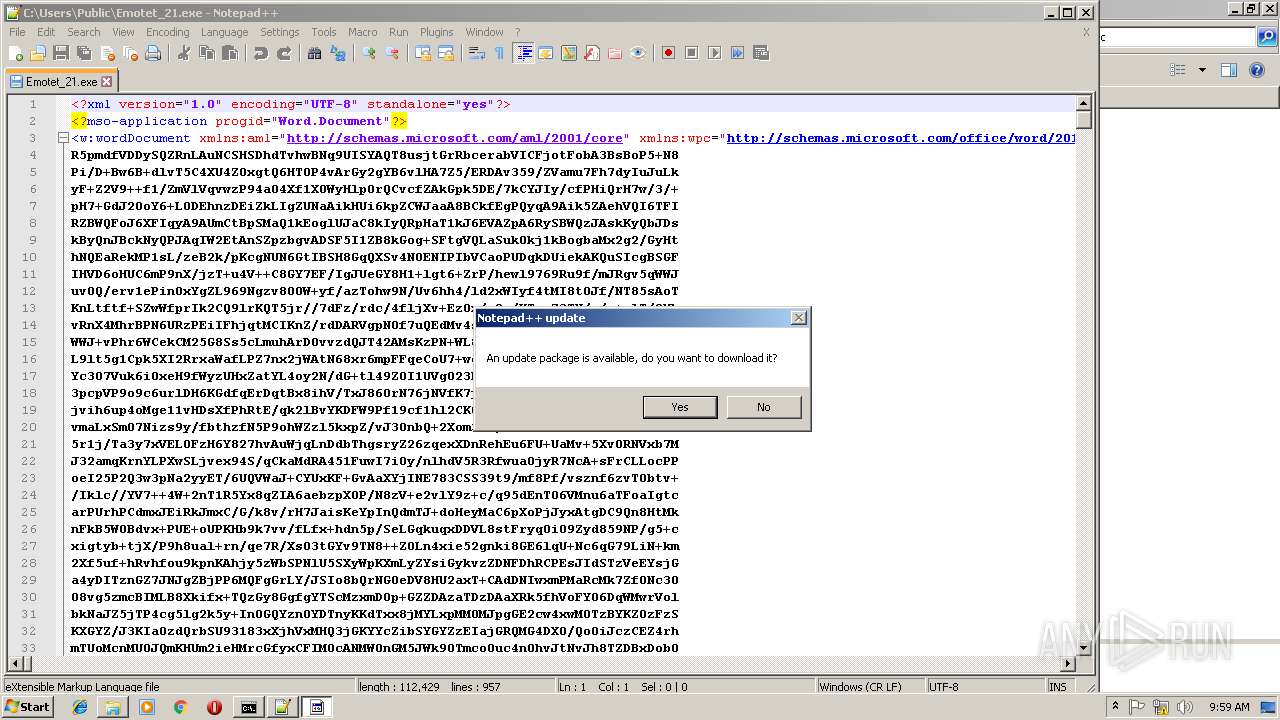
Task: Click the Undo arrow icon
Action: [260, 53]
